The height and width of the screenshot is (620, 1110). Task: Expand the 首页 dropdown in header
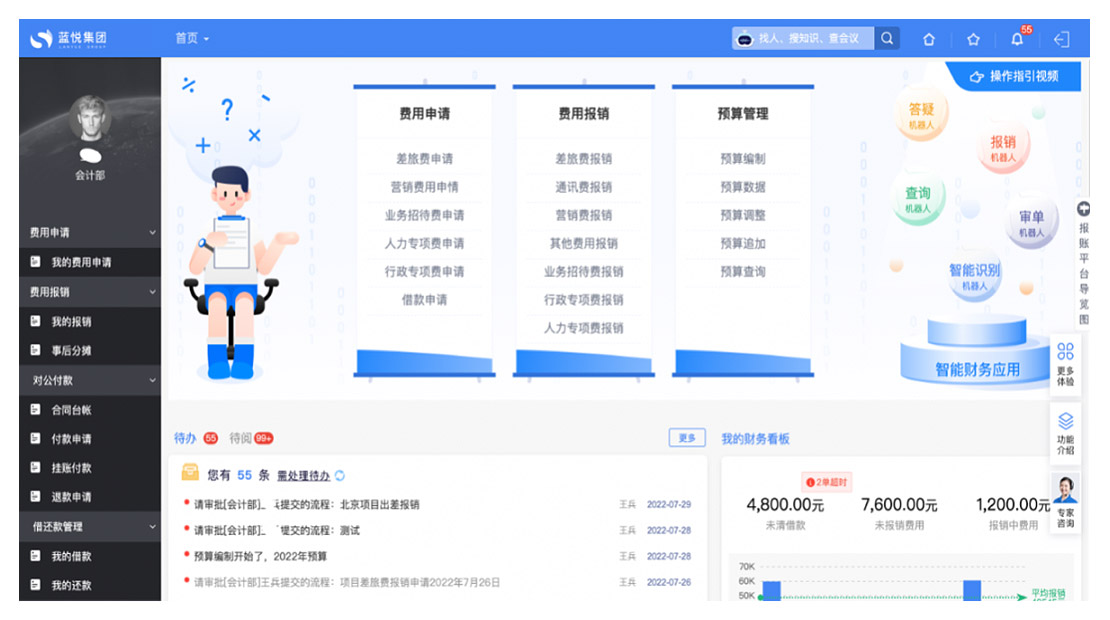tap(192, 39)
